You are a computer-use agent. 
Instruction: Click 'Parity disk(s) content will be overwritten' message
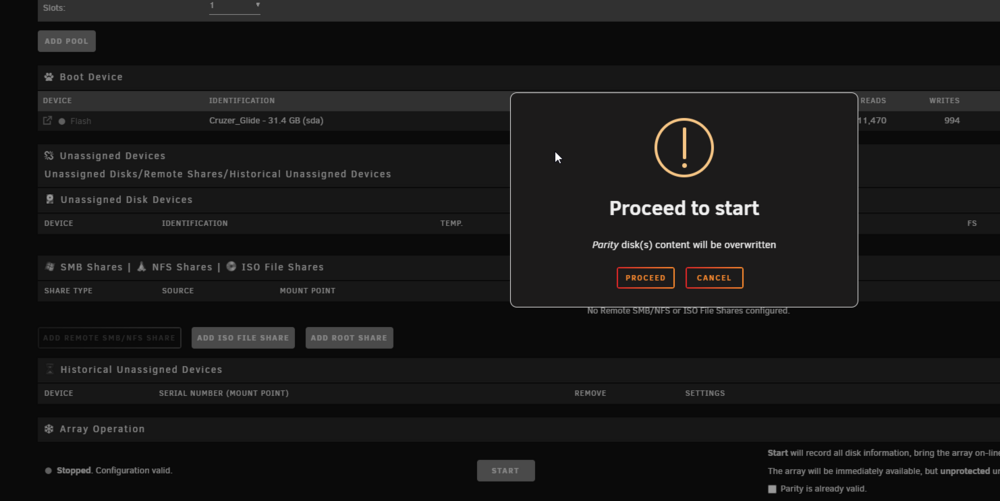click(x=684, y=245)
